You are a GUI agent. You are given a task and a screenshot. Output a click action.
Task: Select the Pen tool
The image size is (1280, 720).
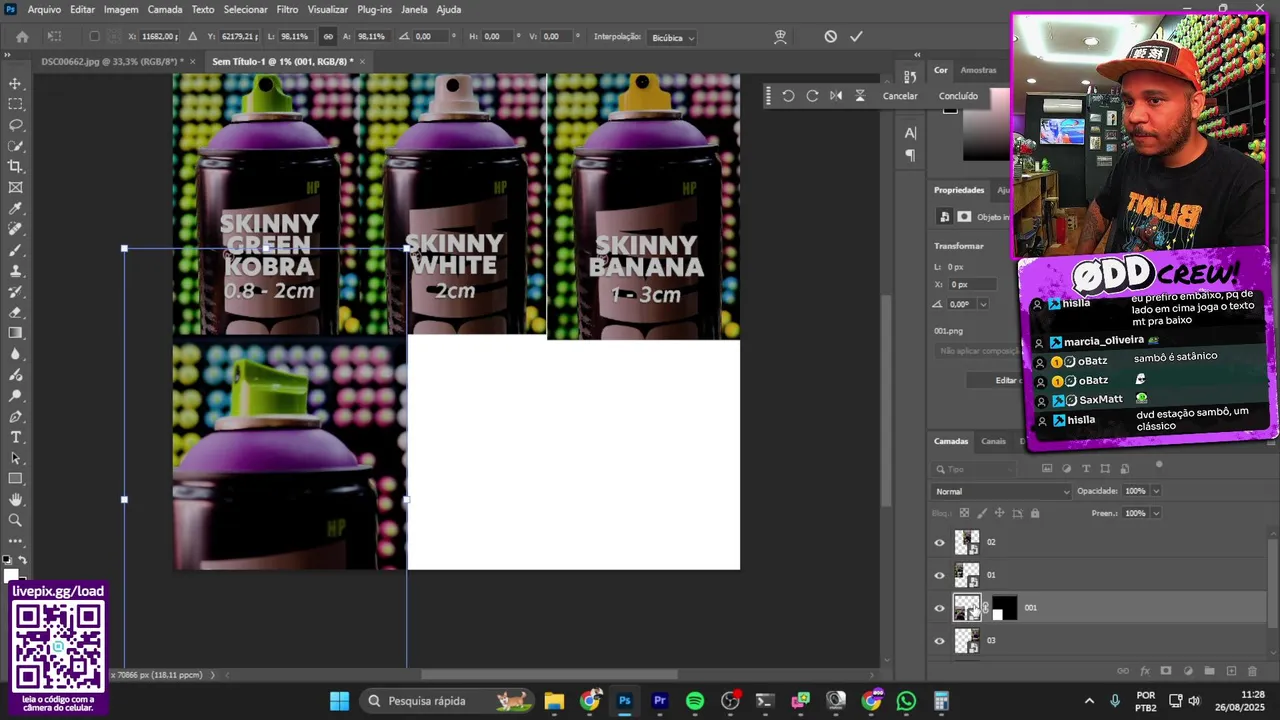pyautogui.click(x=15, y=416)
